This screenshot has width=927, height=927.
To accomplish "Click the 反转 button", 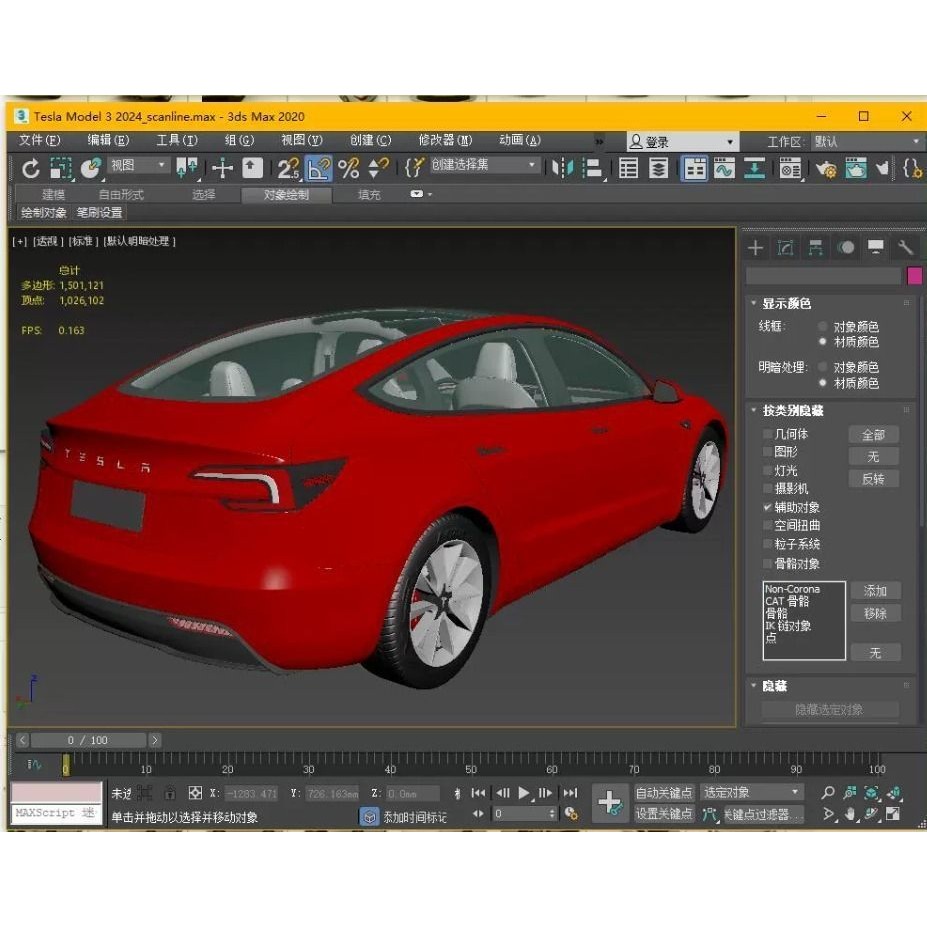I will [873, 479].
